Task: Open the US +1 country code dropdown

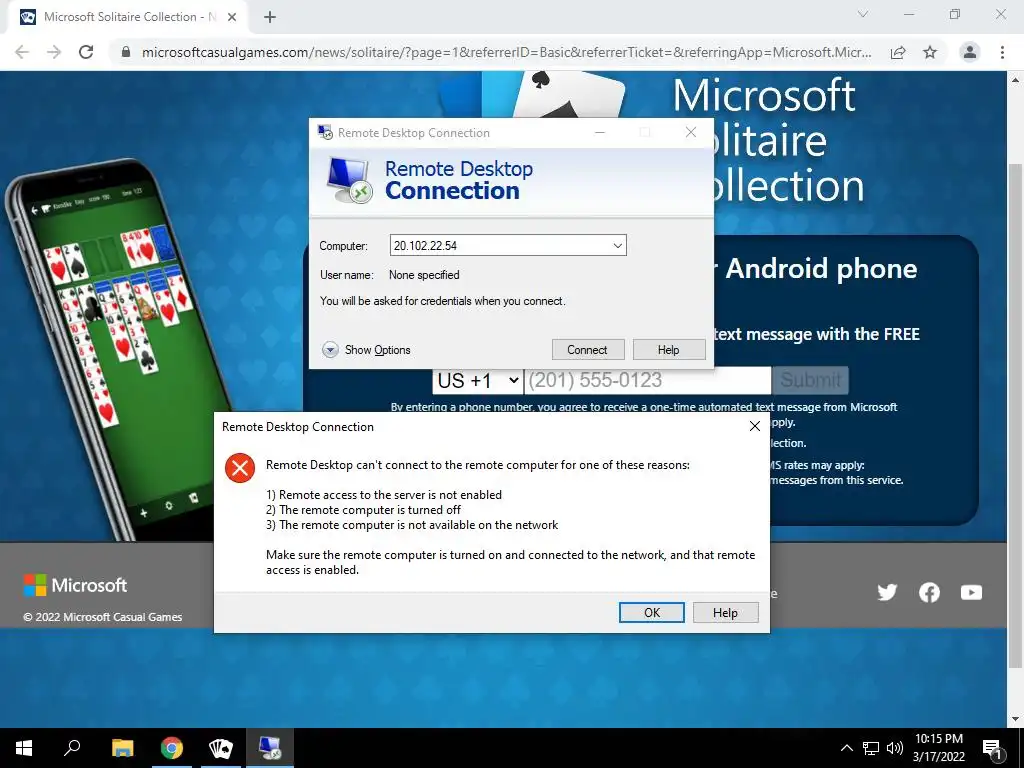Action: tap(477, 380)
